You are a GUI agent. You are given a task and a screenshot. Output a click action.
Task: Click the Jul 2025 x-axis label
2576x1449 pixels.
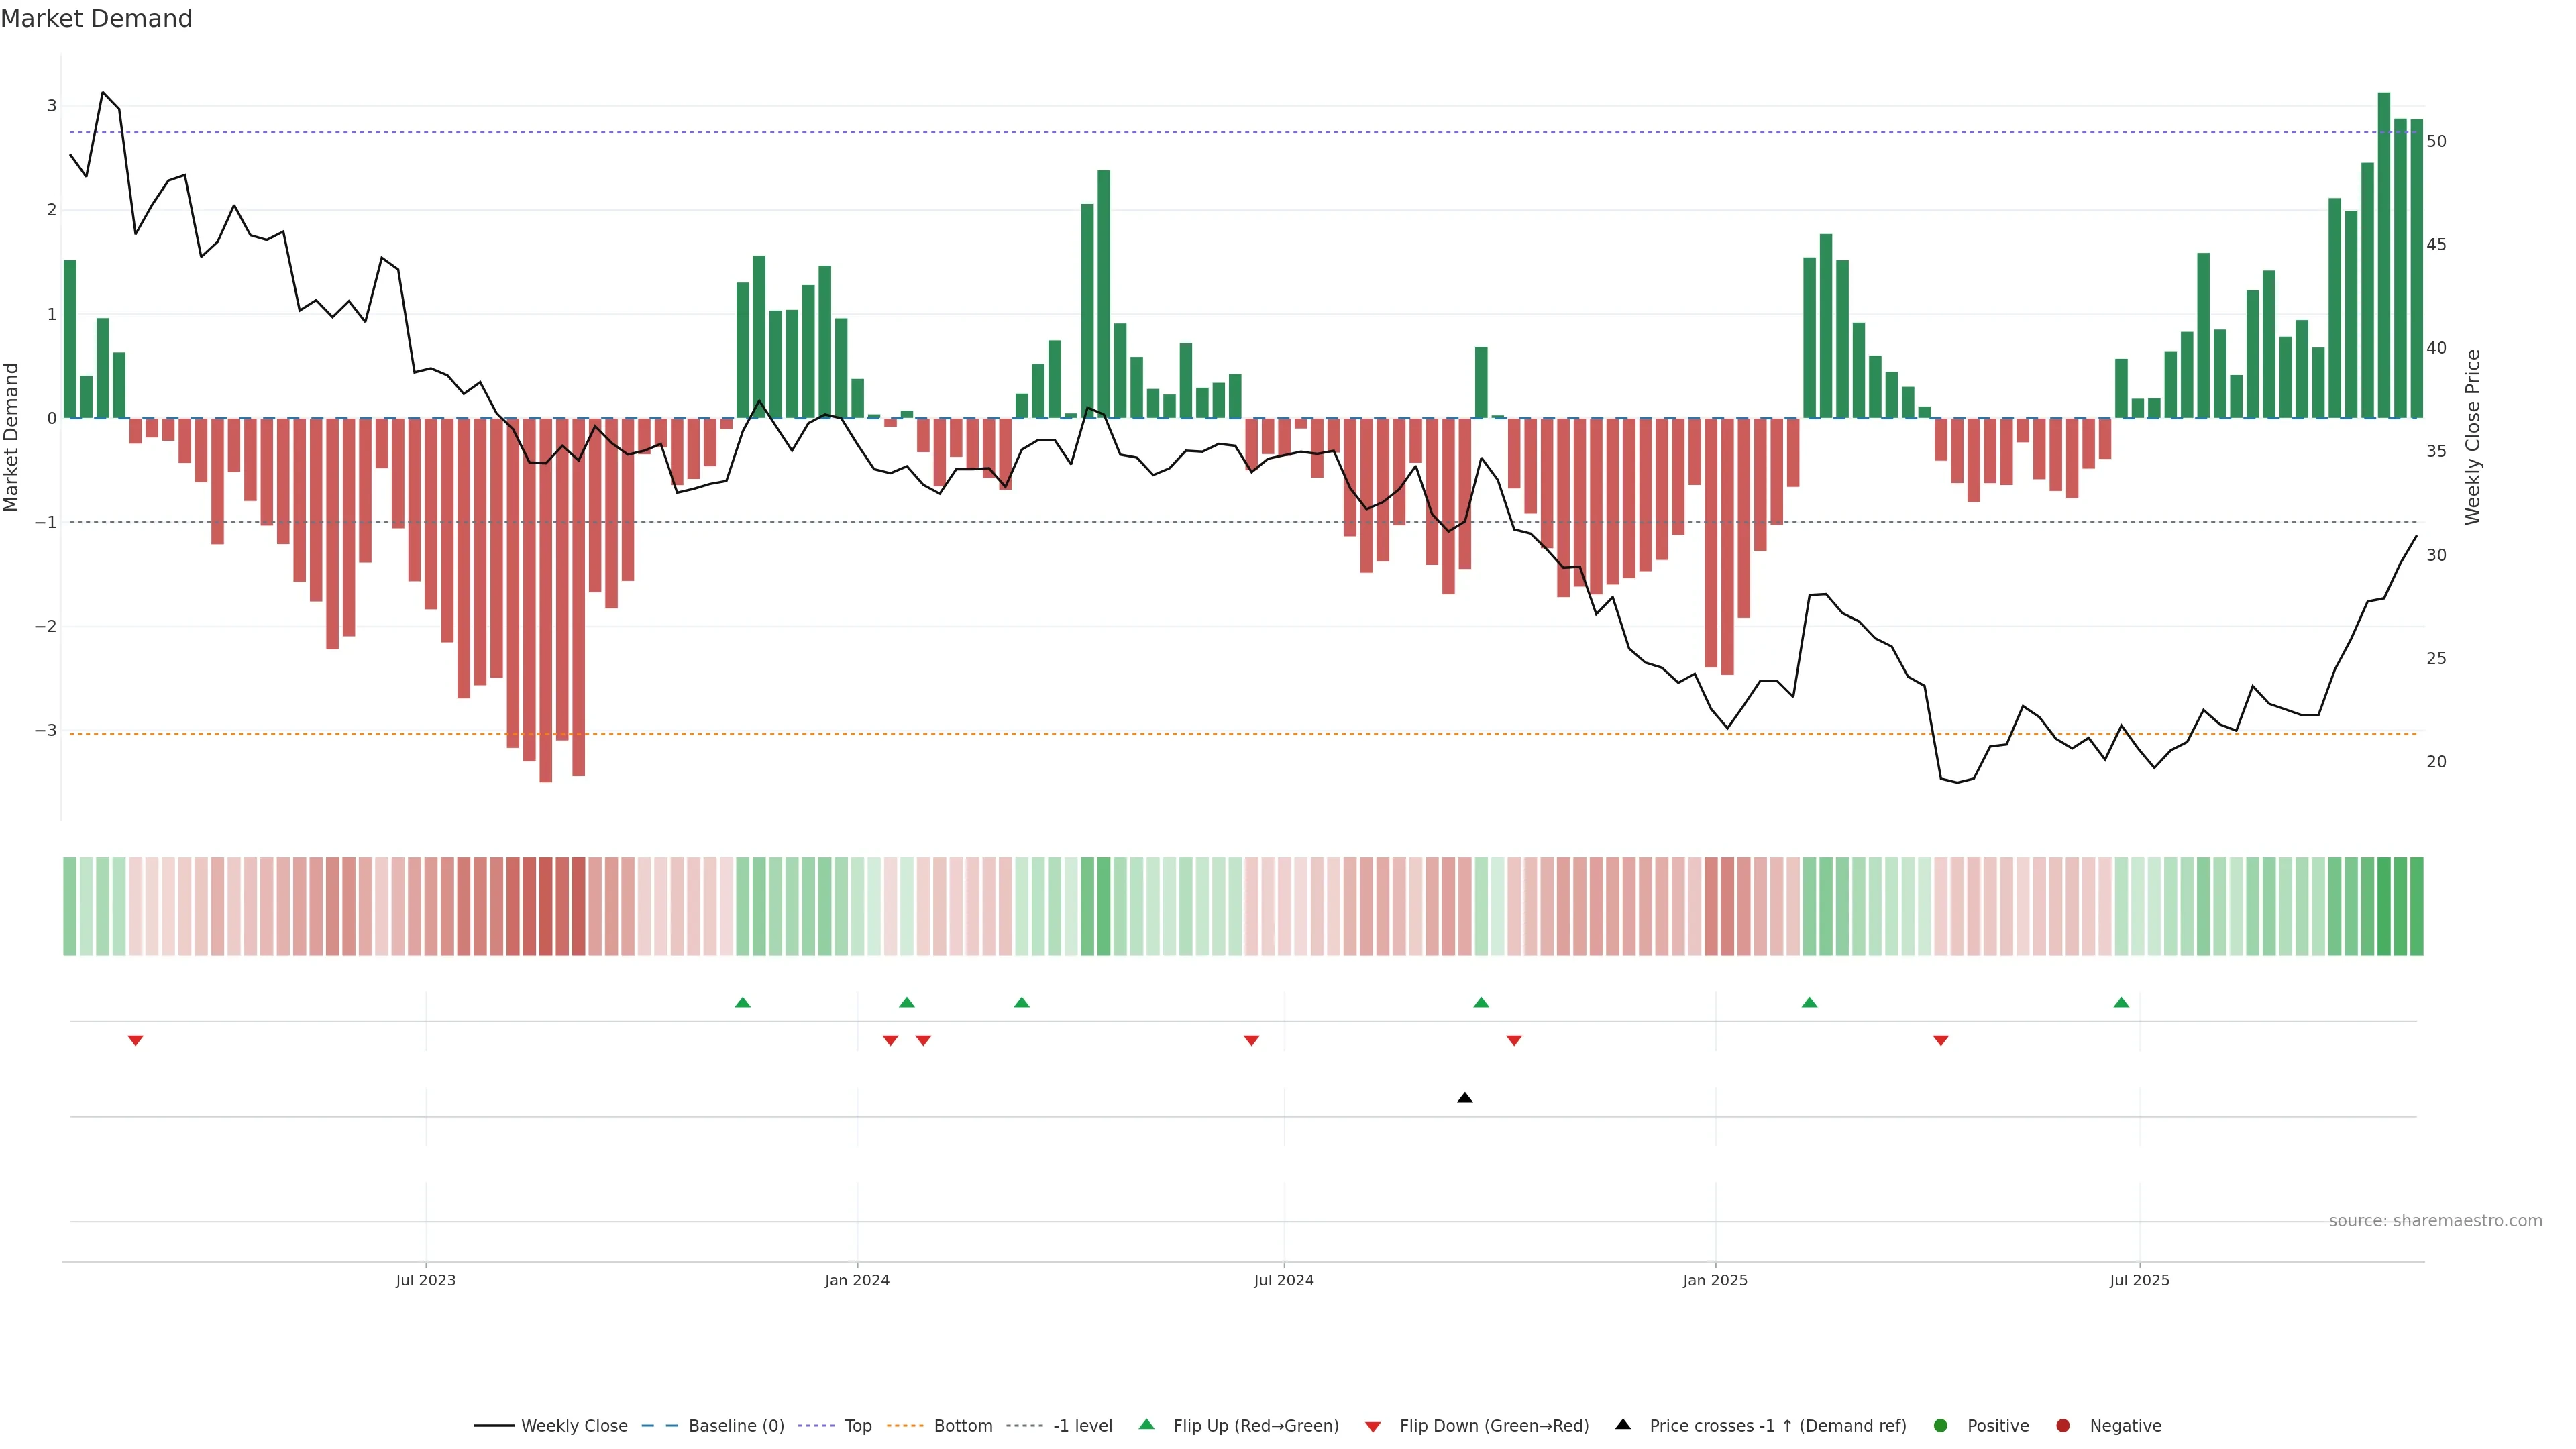(x=2139, y=1280)
